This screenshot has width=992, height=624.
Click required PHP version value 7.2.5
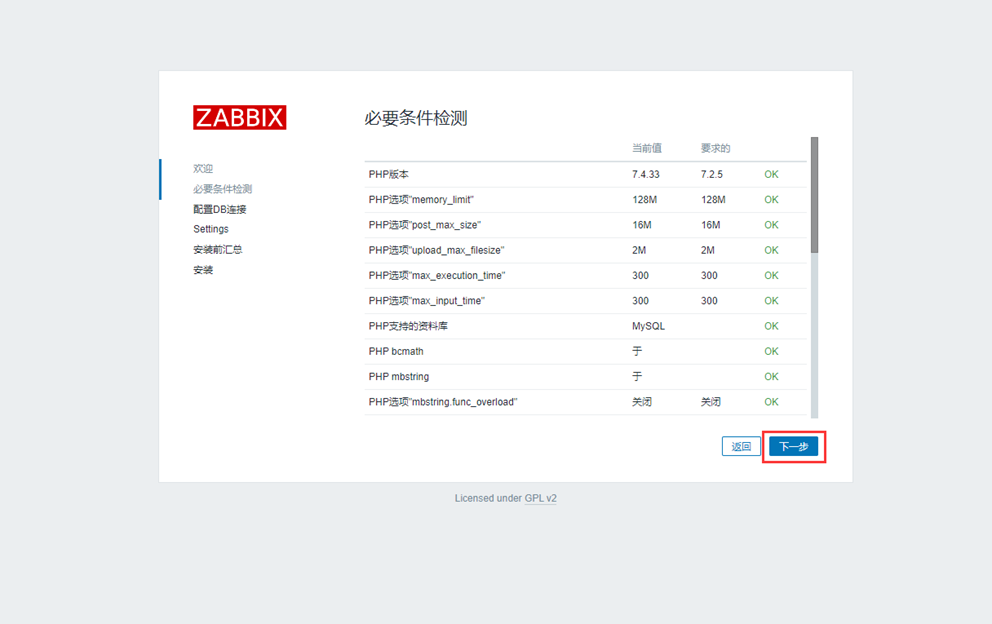pyautogui.click(x=712, y=175)
